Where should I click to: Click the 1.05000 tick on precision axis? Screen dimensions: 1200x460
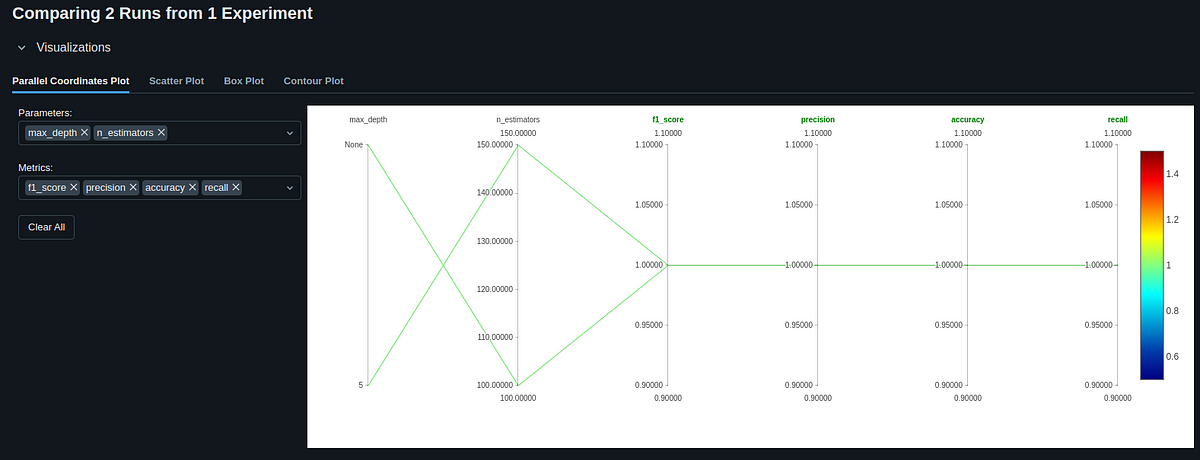click(799, 205)
